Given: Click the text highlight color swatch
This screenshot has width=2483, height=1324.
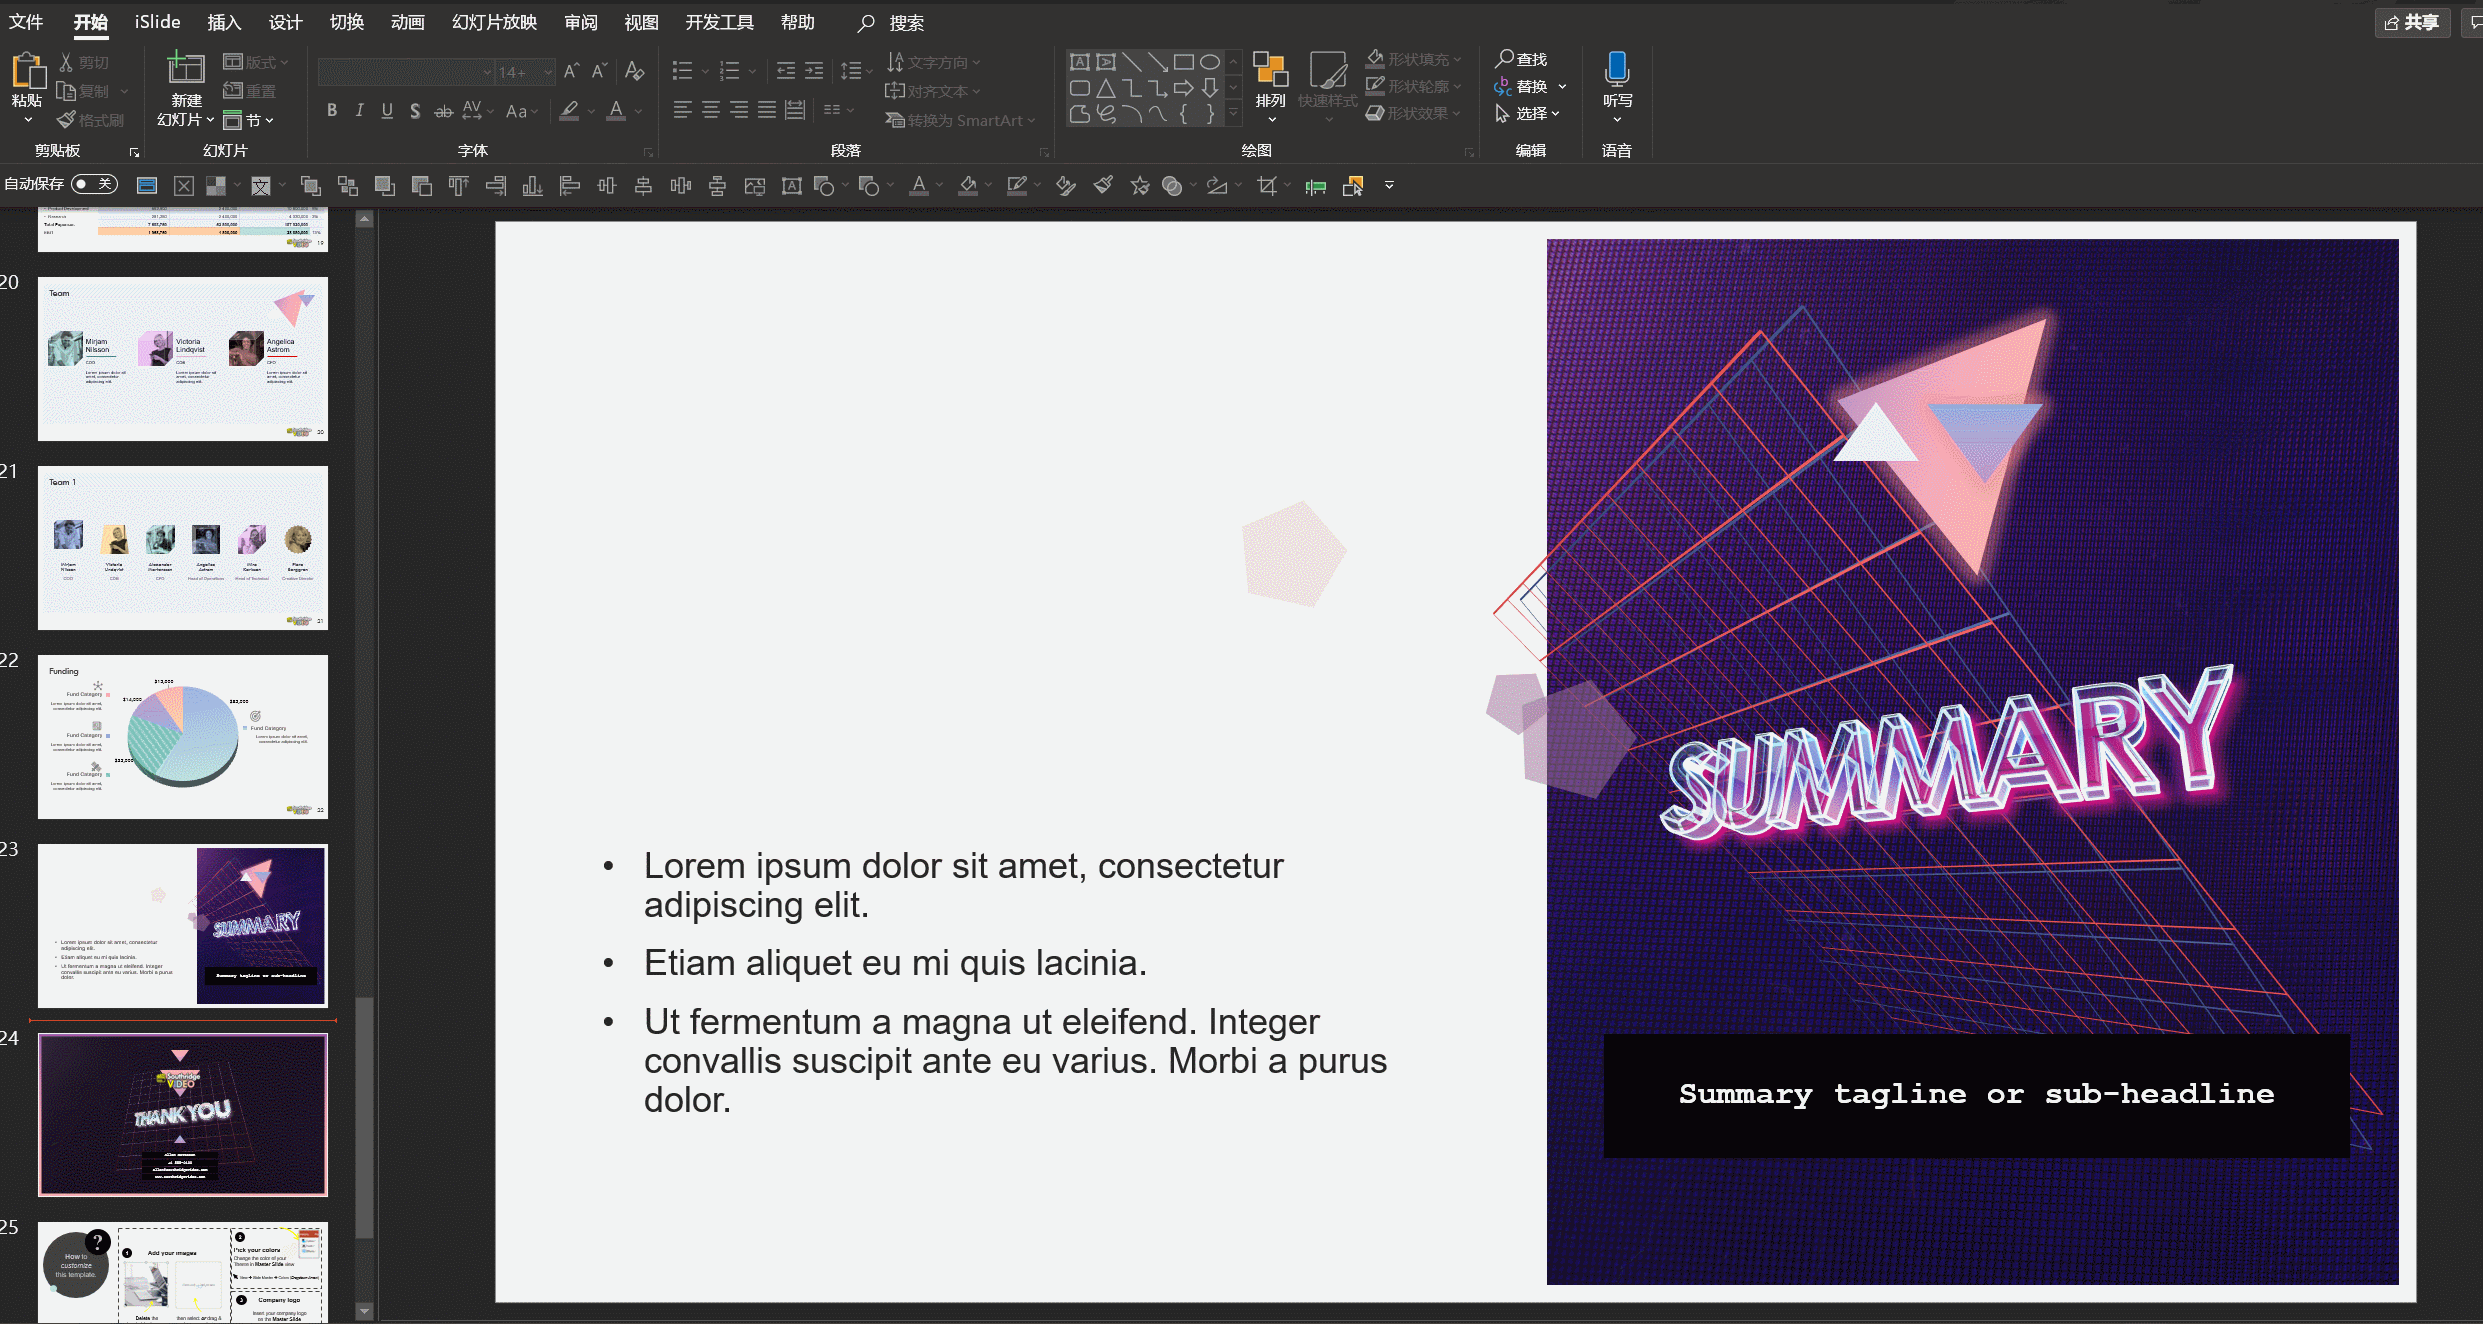Looking at the screenshot, I should (x=569, y=111).
